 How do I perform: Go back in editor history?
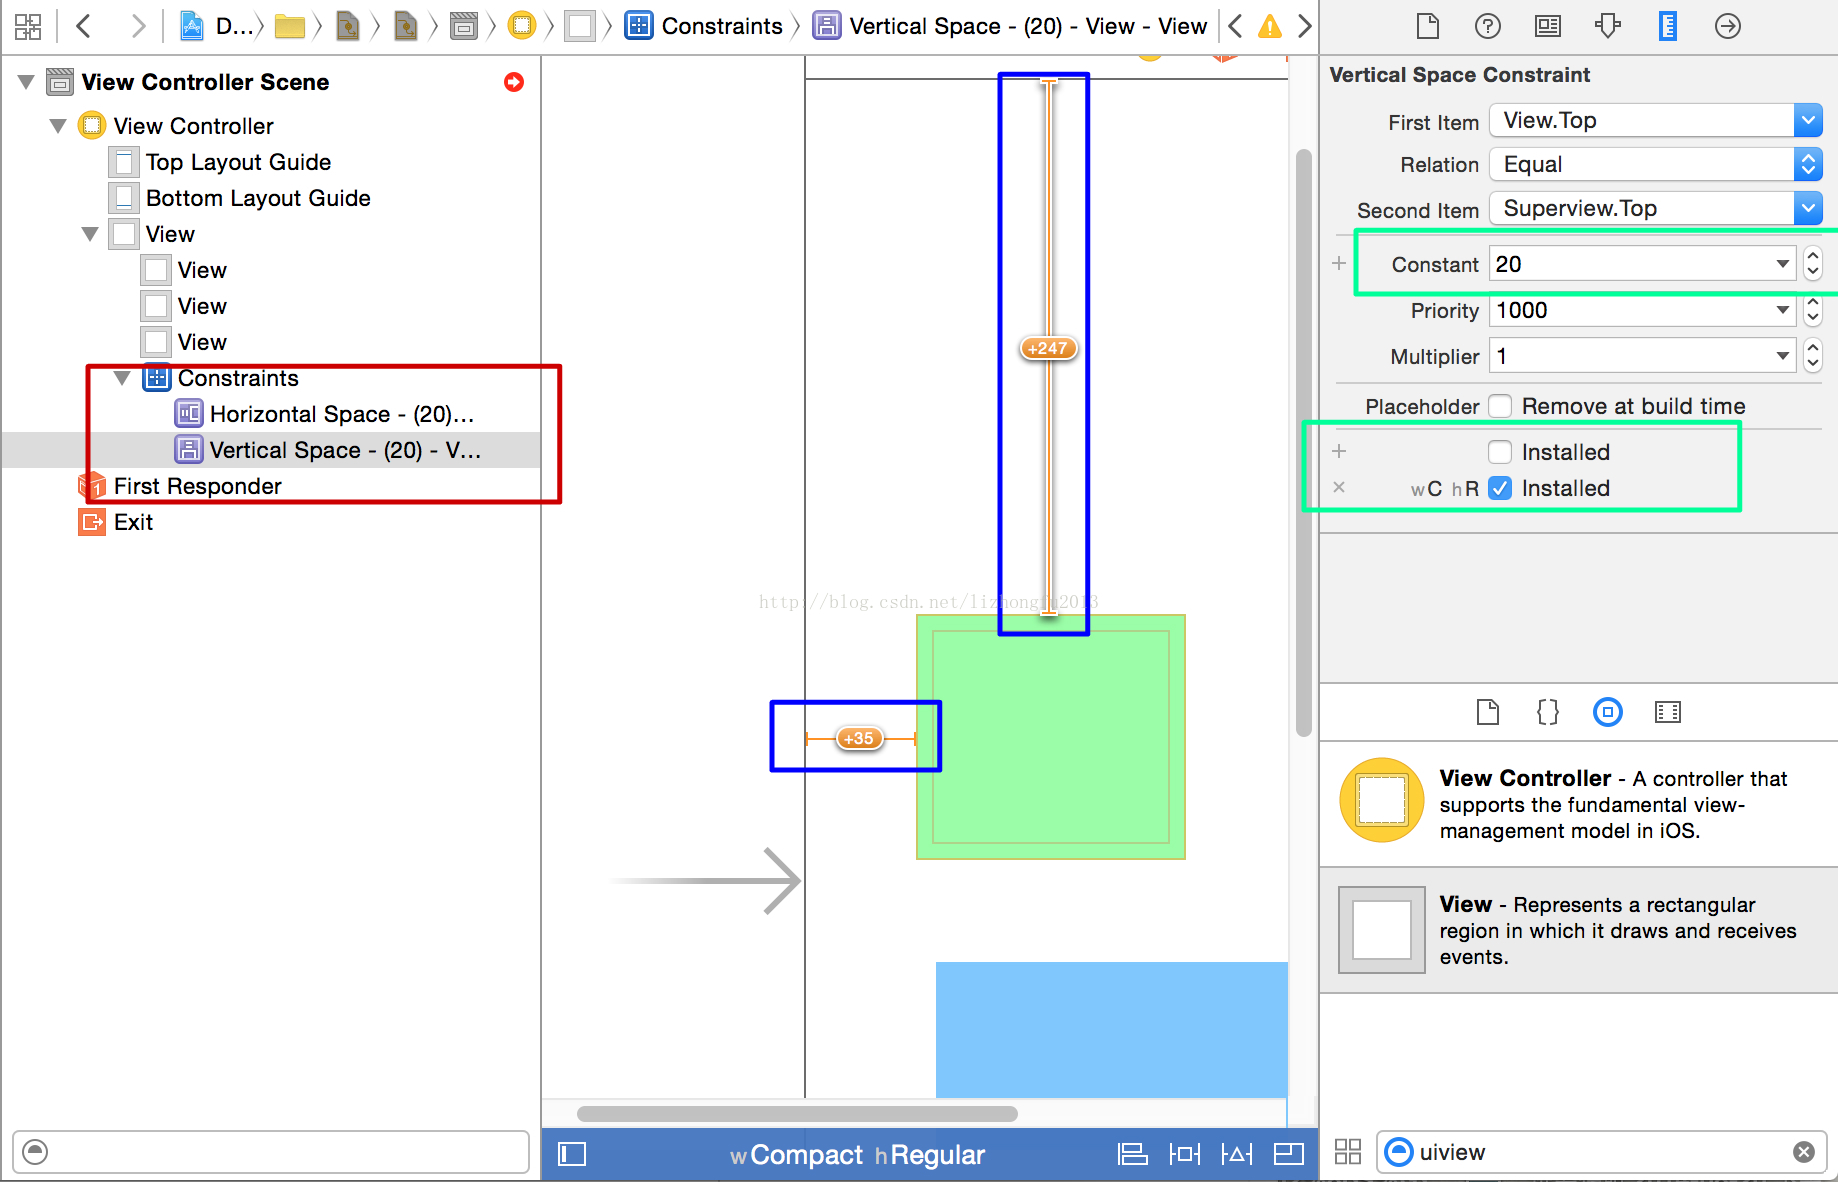(84, 26)
